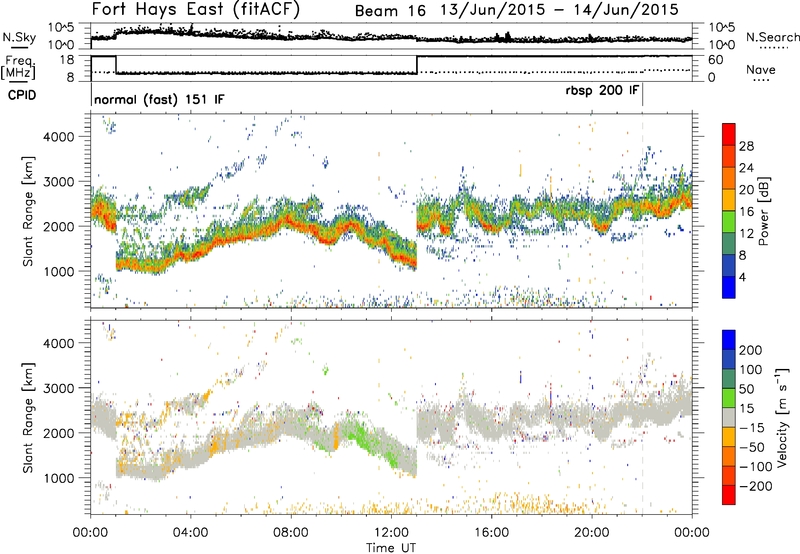This screenshot has width=800, height=554.
Task: Click the '200' label on Velocity color bar
Action: (750, 350)
